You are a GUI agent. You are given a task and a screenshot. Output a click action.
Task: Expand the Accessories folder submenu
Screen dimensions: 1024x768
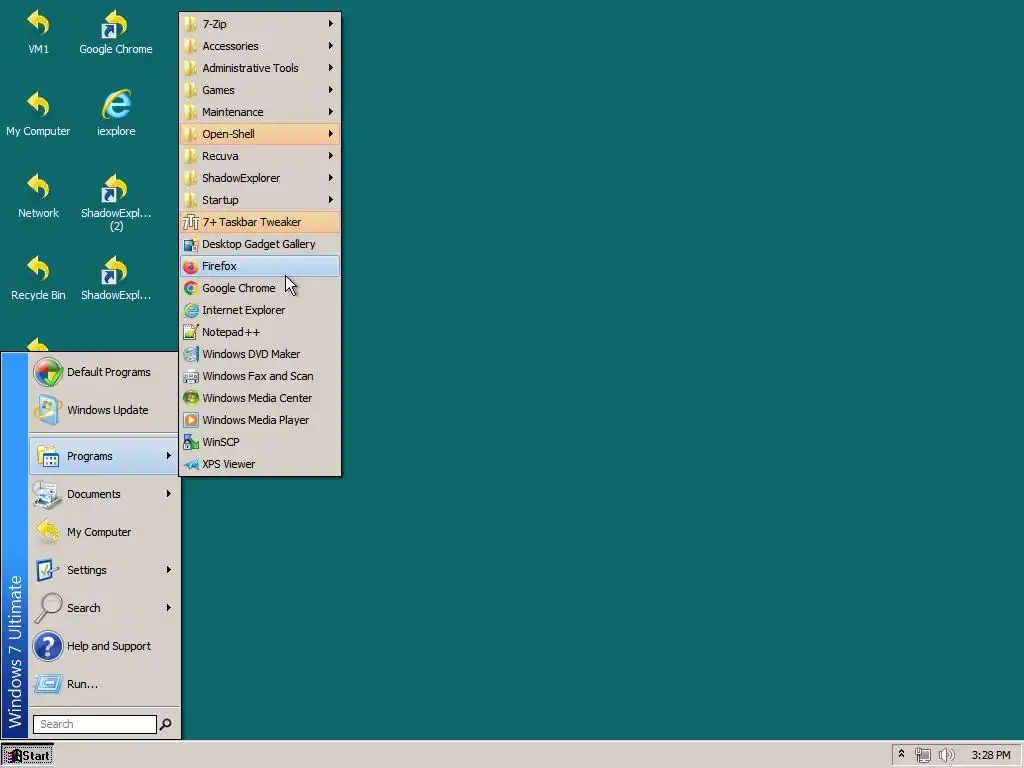pos(260,46)
